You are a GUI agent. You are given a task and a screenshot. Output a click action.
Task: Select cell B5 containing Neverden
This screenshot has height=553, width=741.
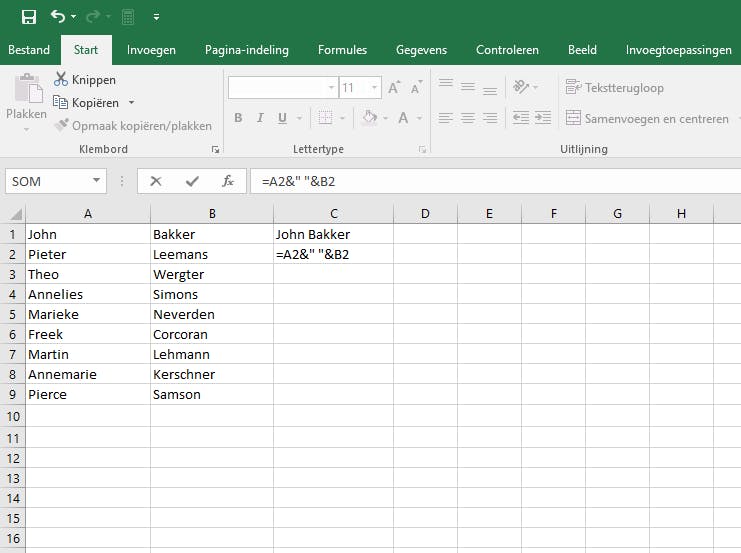(x=211, y=314)
